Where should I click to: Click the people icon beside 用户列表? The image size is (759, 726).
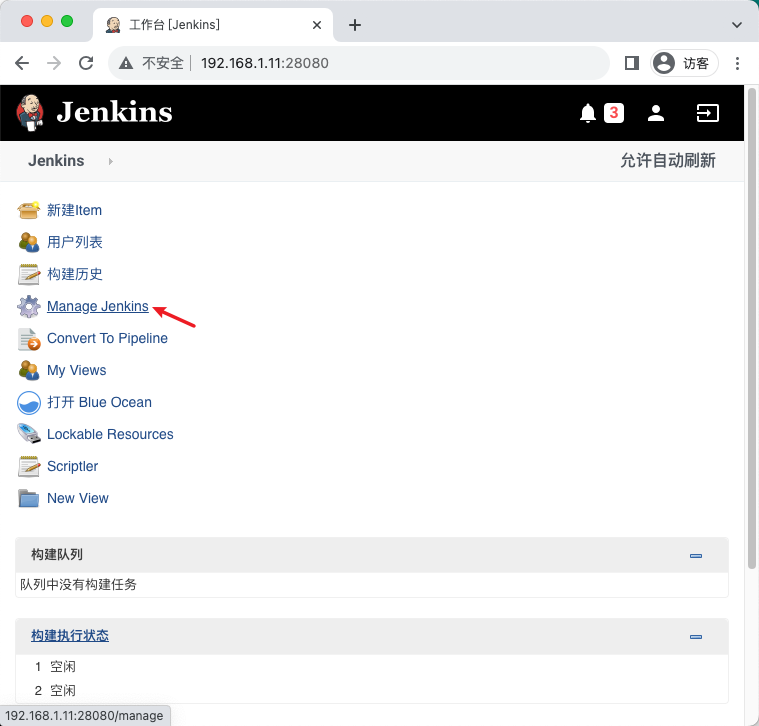(29, 242)
